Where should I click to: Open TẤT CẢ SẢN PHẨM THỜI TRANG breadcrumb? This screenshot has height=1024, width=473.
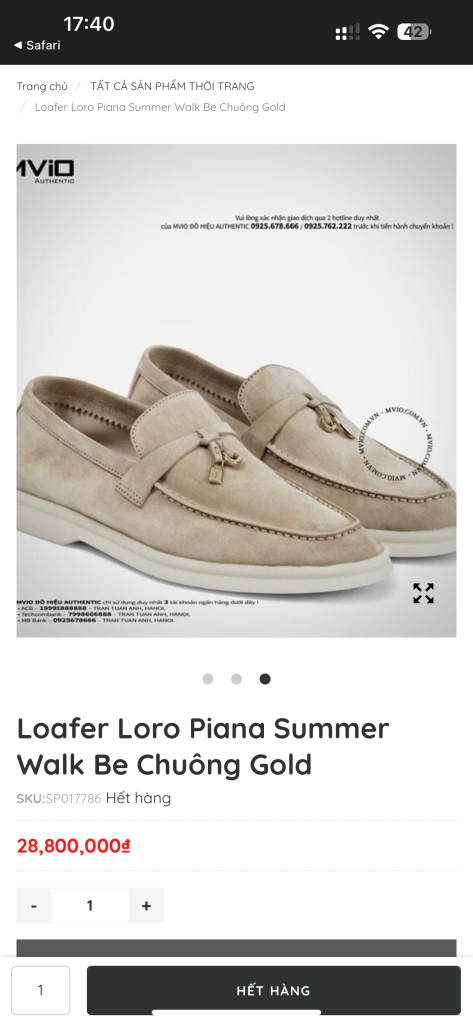coord(172,86)
